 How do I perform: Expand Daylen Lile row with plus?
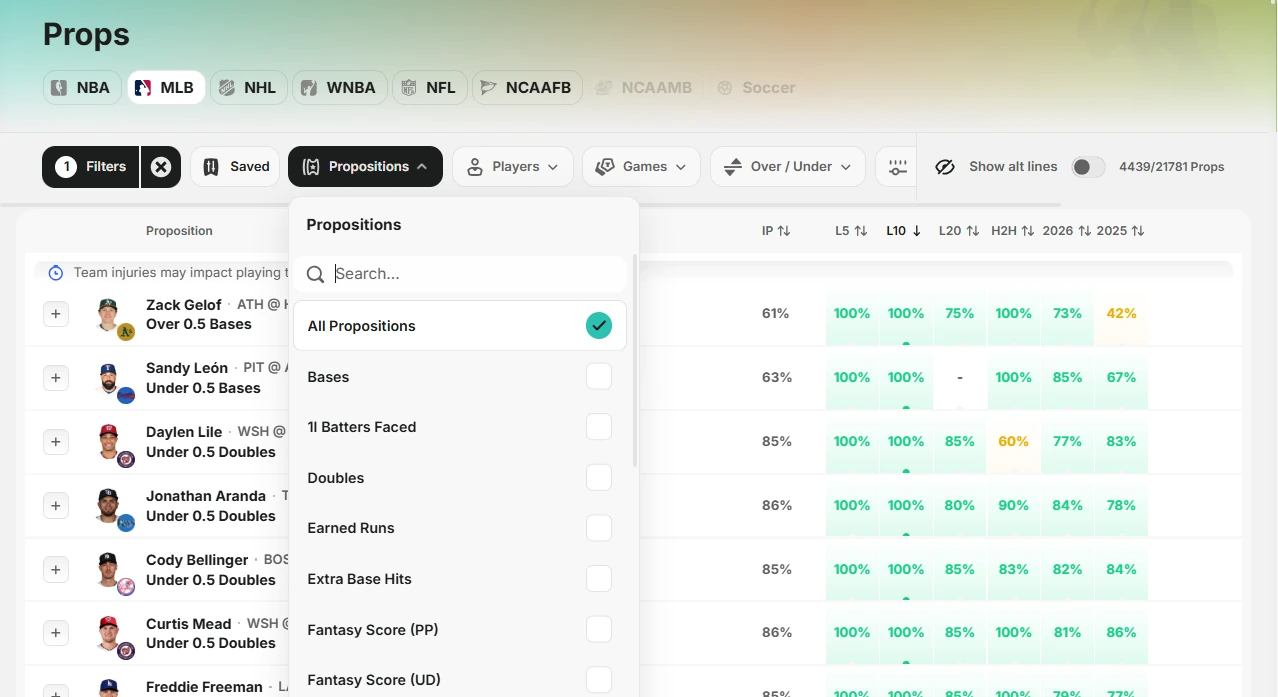pos(56,442)
